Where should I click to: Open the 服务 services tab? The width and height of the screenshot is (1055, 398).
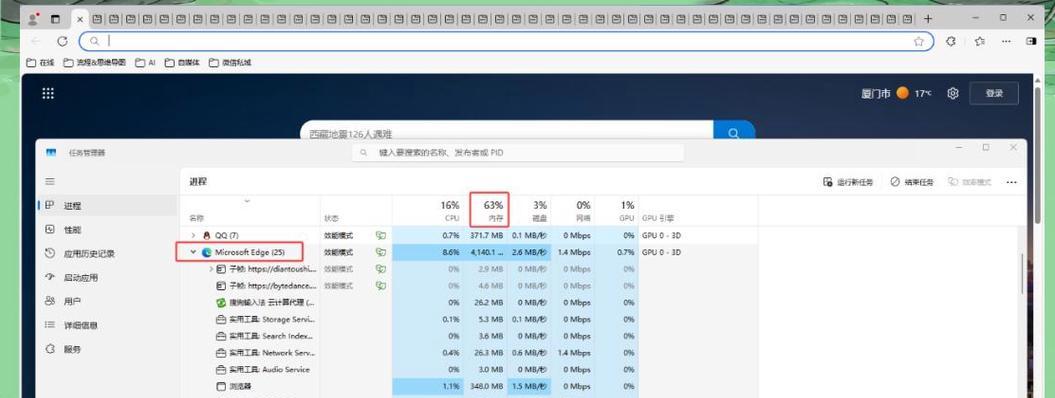pos(108,349)
